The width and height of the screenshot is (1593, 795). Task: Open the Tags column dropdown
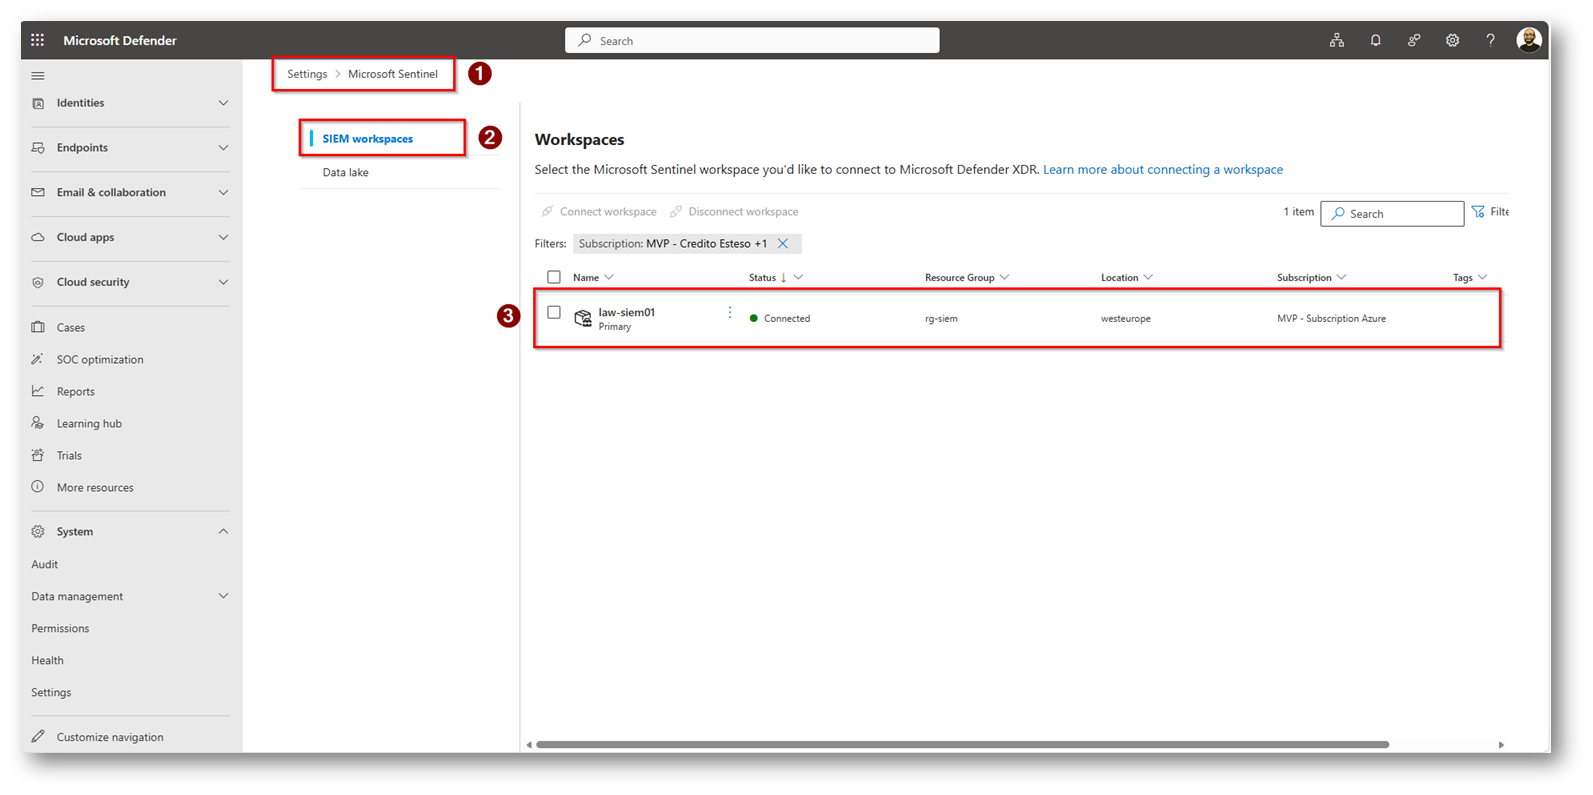coord(1482,277)
